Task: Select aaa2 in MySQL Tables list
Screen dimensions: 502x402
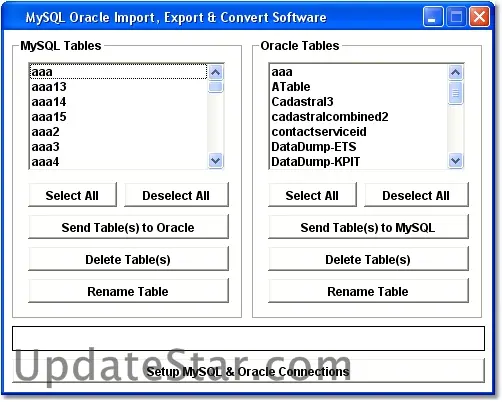Action: click(118, 132)
